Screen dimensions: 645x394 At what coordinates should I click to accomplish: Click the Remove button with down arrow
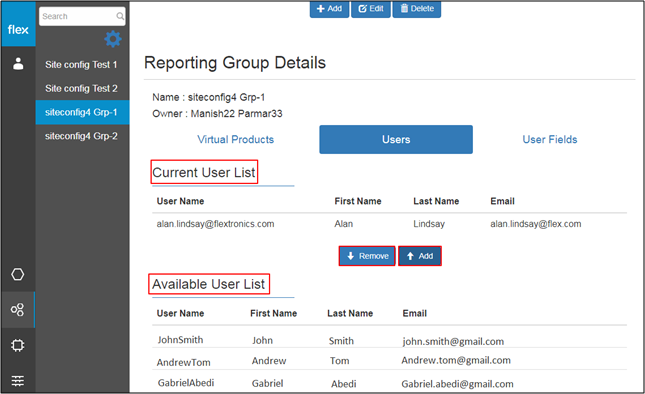click(x=367, y=256)
